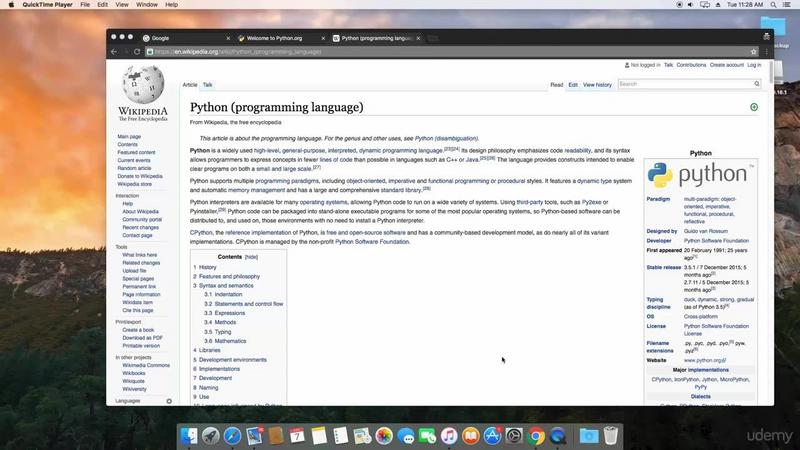Open the Edit menu in the menu bar
Viewport: 800px width, 450px height.
coord(103,5)
